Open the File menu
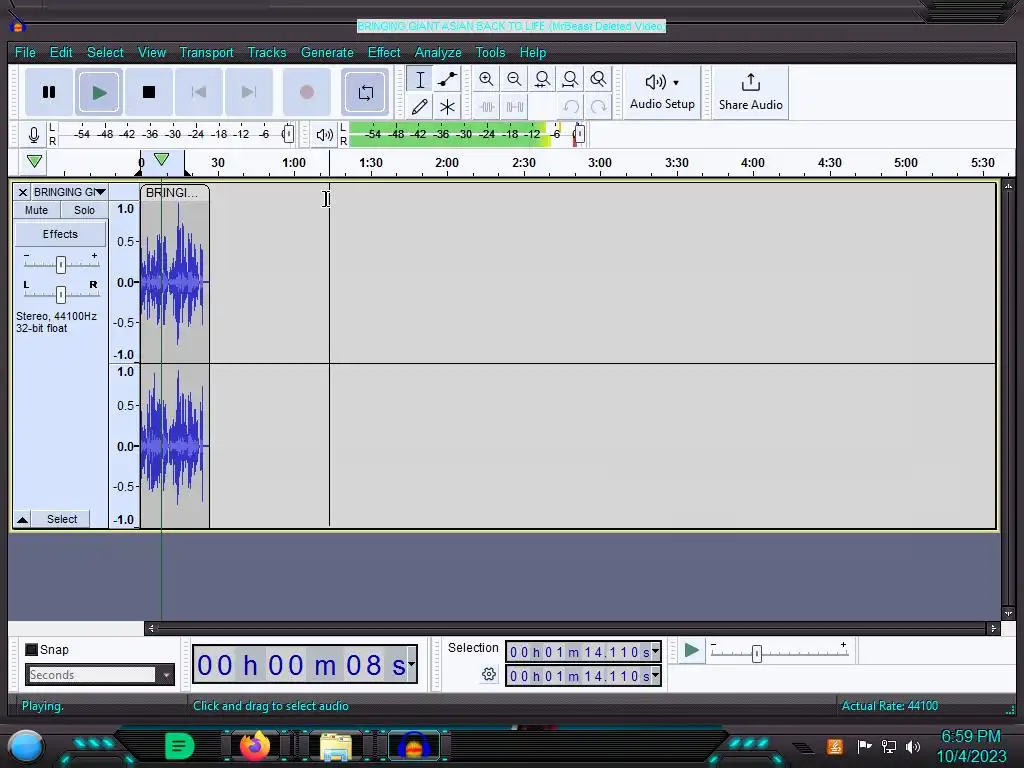 [x=25, y=52]
